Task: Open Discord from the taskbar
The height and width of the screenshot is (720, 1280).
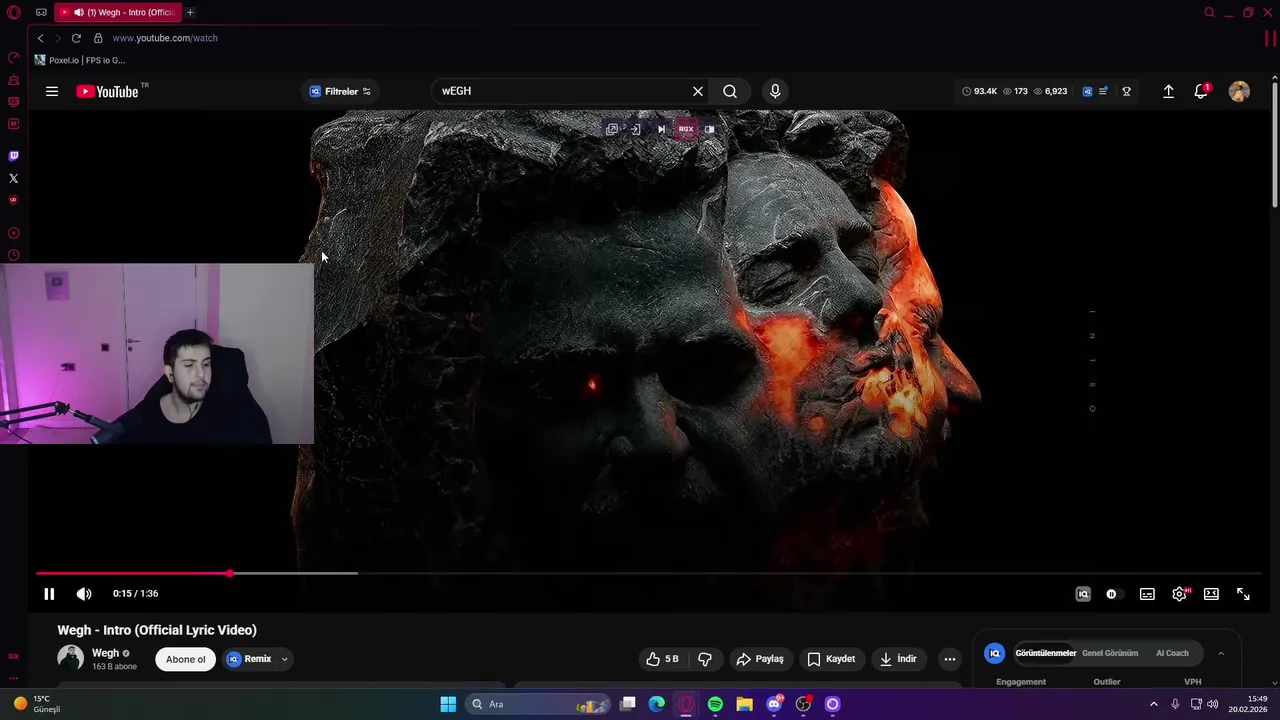Action: pyautogui.click(x=774, y=704)
